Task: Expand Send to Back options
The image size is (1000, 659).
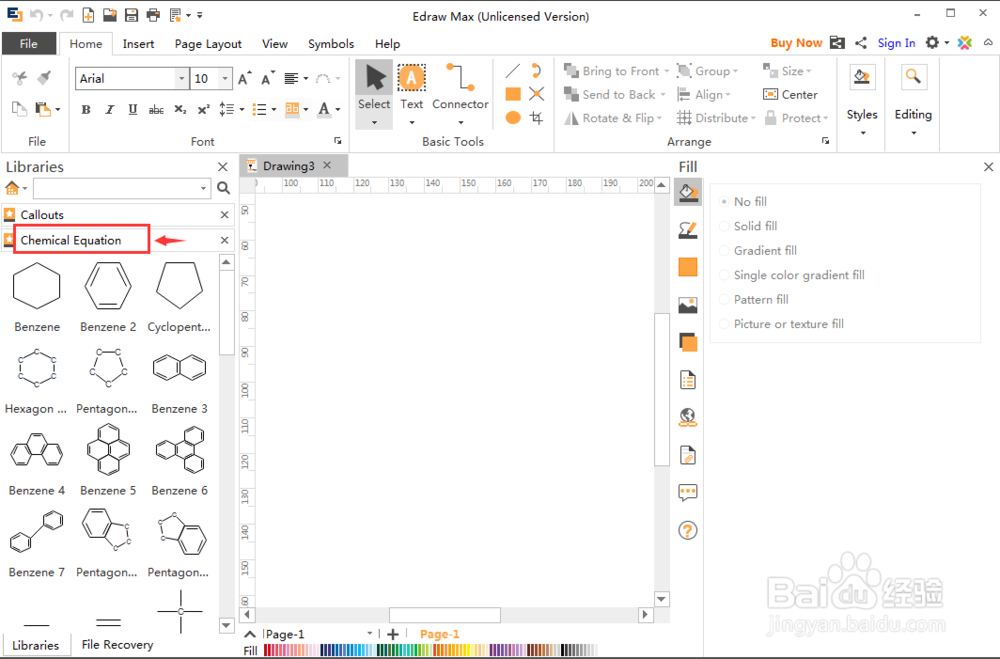Action: coord(663,95)
